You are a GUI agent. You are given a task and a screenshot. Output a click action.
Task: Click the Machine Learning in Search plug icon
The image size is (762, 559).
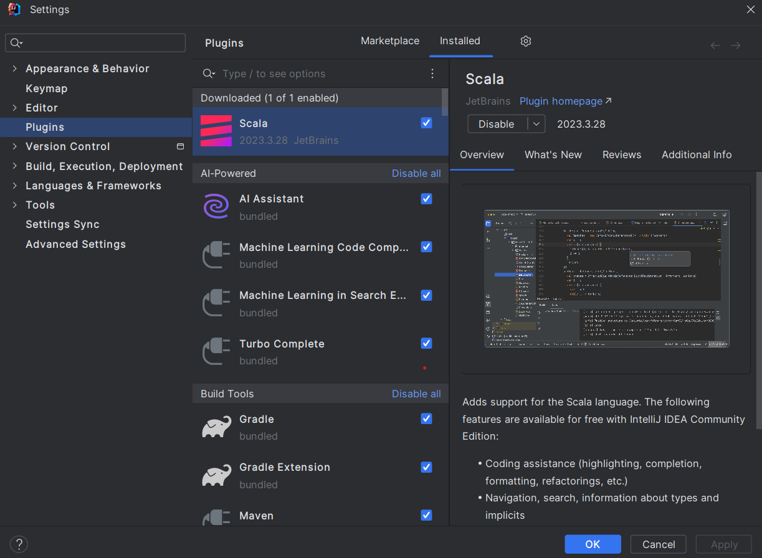pyautogui.click(x=216, y=303)
